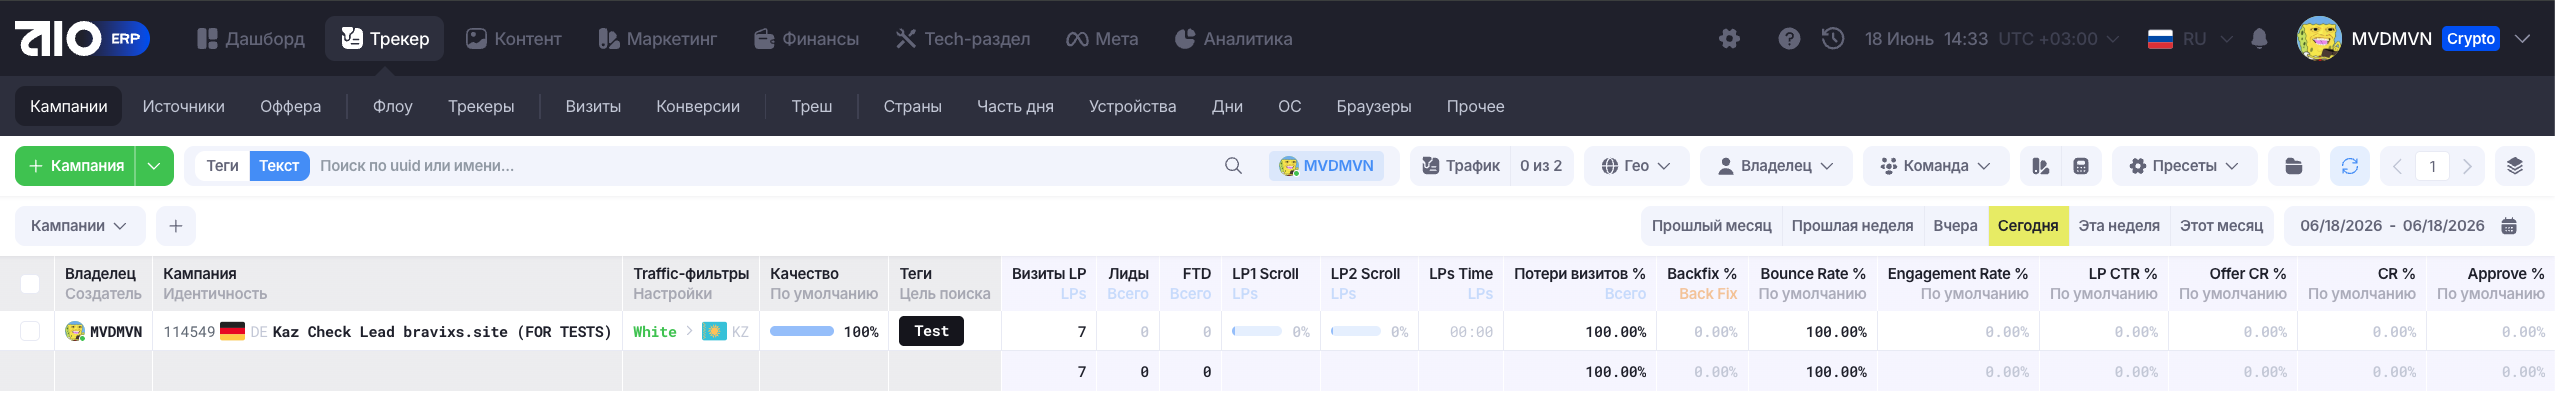Open the Дашборд section
The height and width of the screenshot is (406, 2555).
click(x=250, y=39)
